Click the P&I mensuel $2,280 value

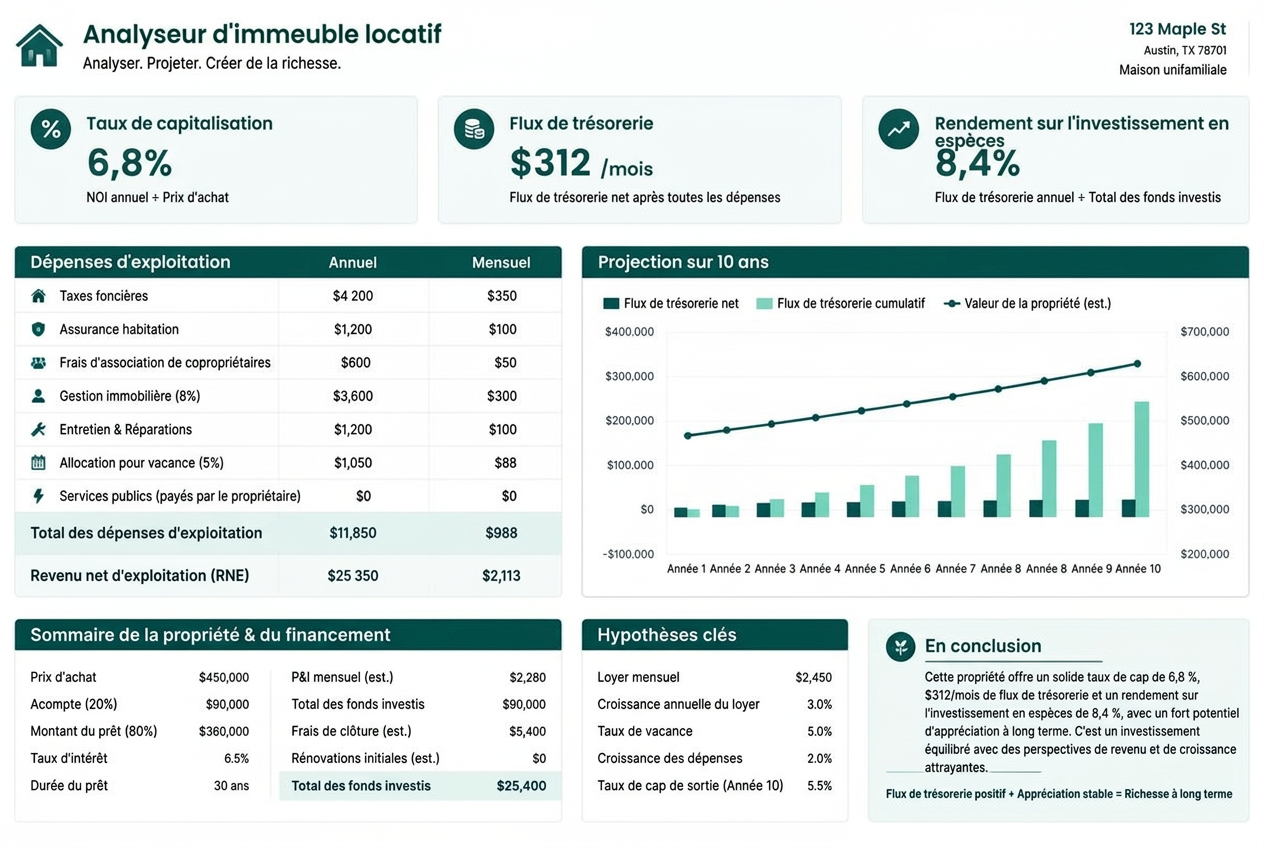click(x=528, y=677)
